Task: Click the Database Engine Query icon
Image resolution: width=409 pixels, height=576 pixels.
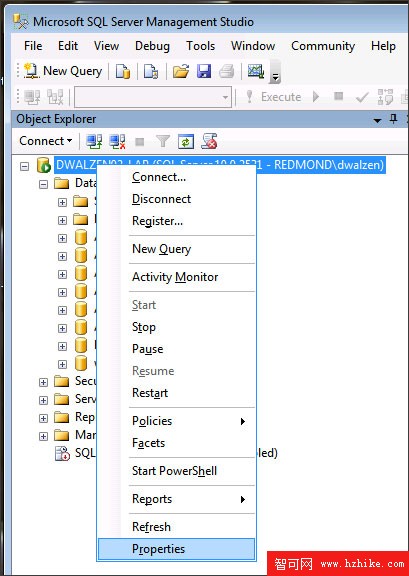Action: point(123,71)
